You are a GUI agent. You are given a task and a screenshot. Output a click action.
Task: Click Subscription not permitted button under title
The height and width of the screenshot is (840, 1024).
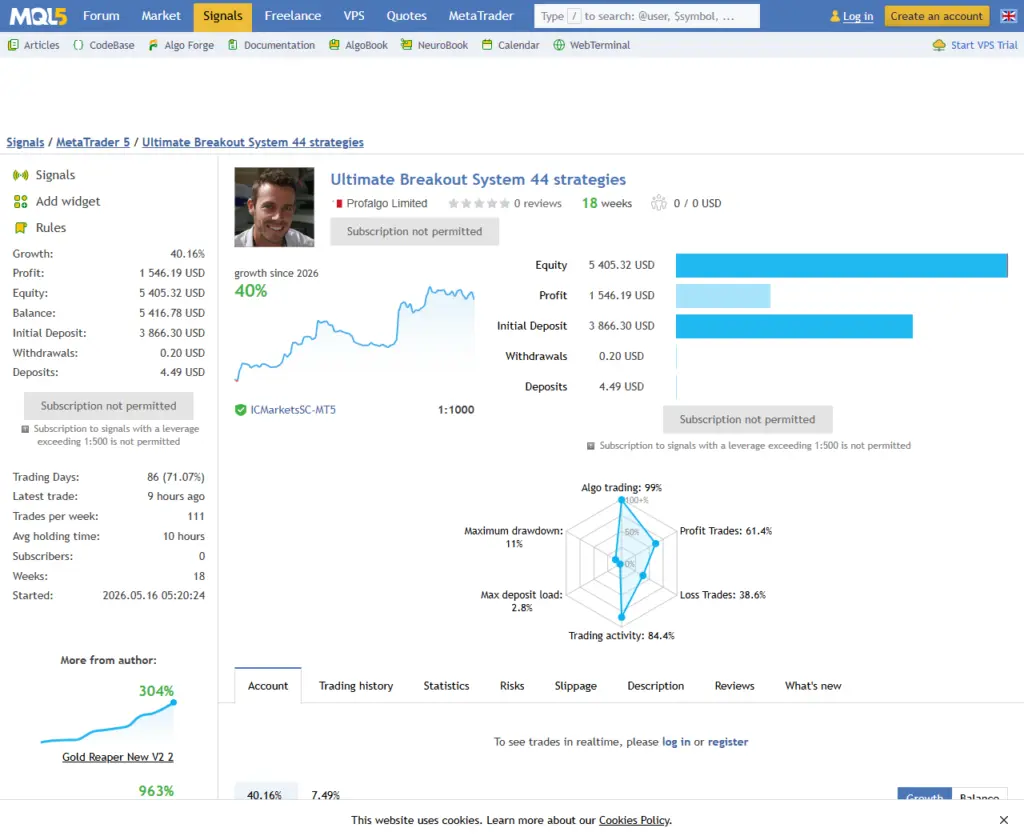pos(414,231)
